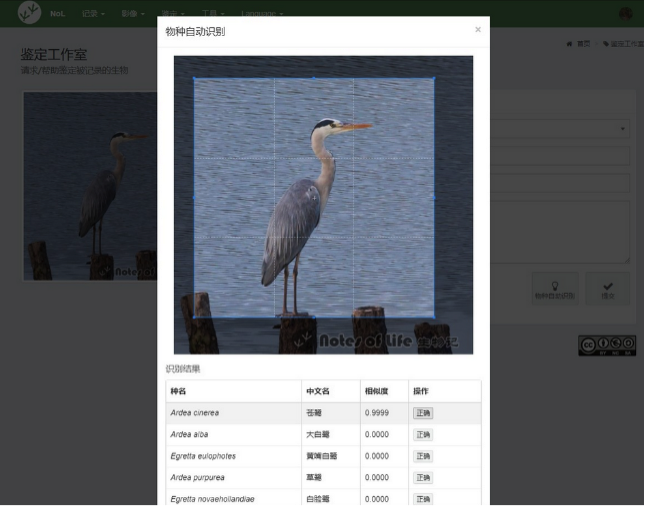Click the Ardea alba species name cell

[233, 435]
